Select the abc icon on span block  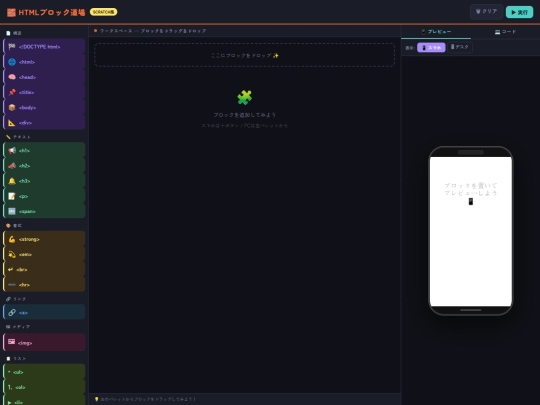coord(12,211)
